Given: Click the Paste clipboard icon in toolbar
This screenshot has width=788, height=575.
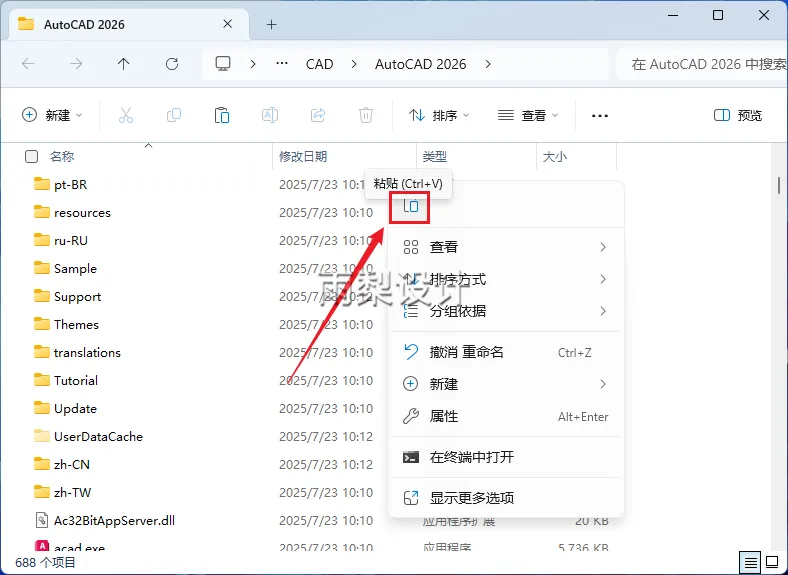Looking at the screenshot, I should [x=222, y=116].
